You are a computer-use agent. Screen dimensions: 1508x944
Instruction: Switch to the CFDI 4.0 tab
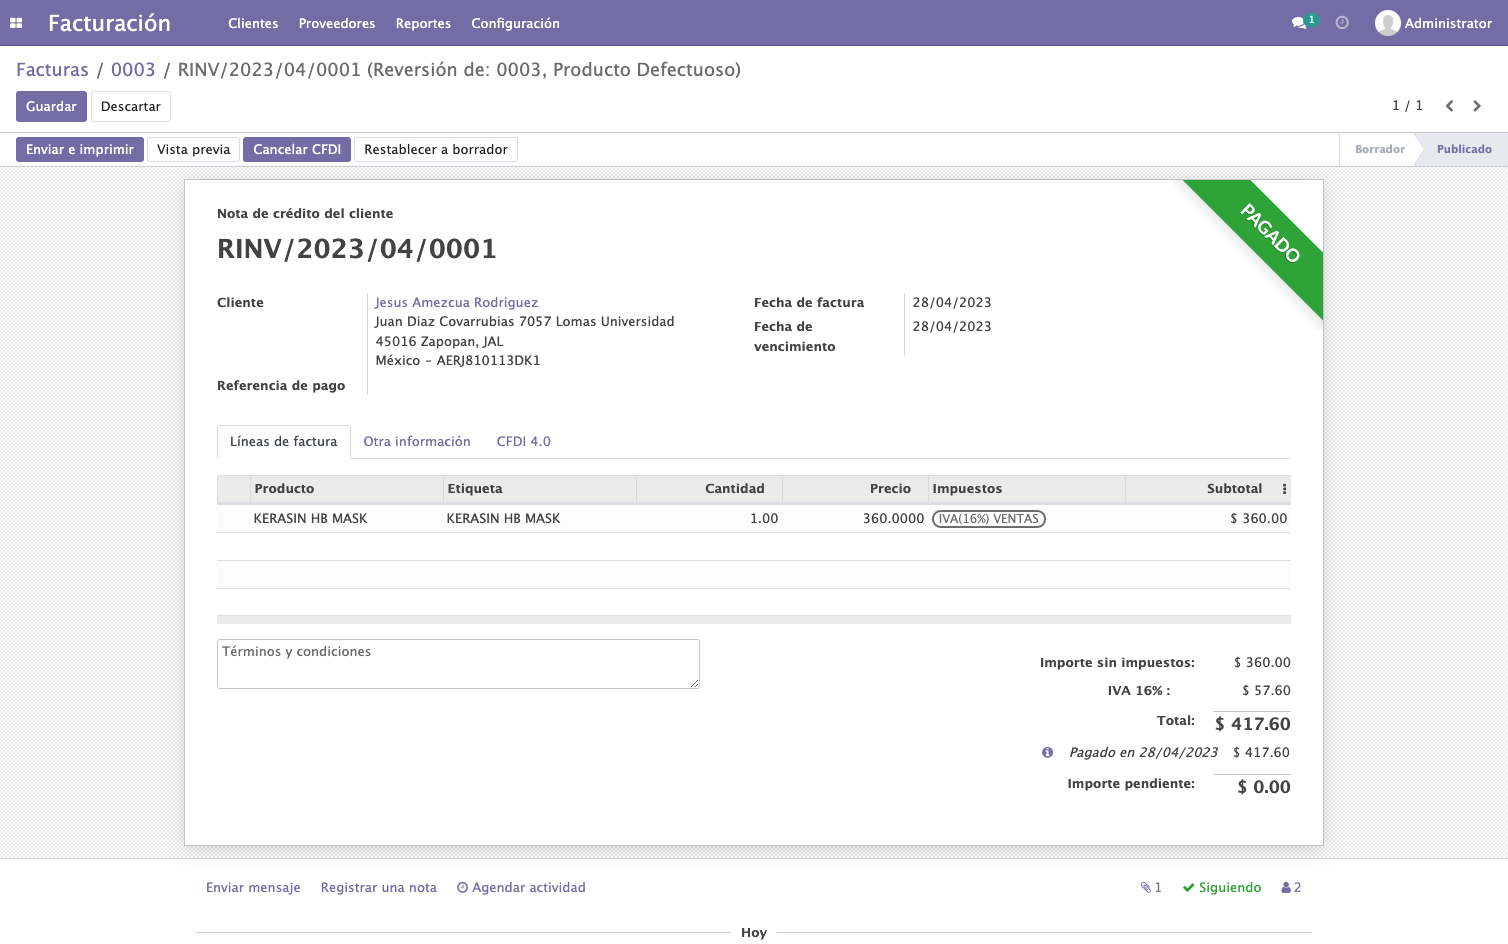tap(524, 442)
